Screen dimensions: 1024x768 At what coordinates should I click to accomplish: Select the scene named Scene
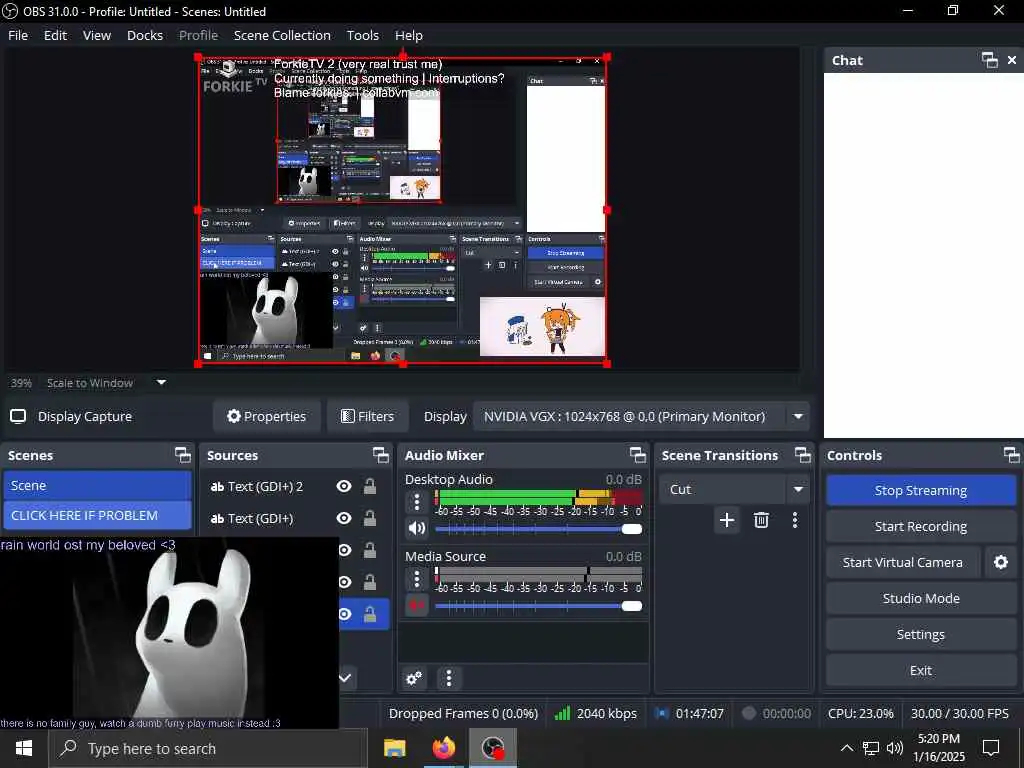pos(97,486)
